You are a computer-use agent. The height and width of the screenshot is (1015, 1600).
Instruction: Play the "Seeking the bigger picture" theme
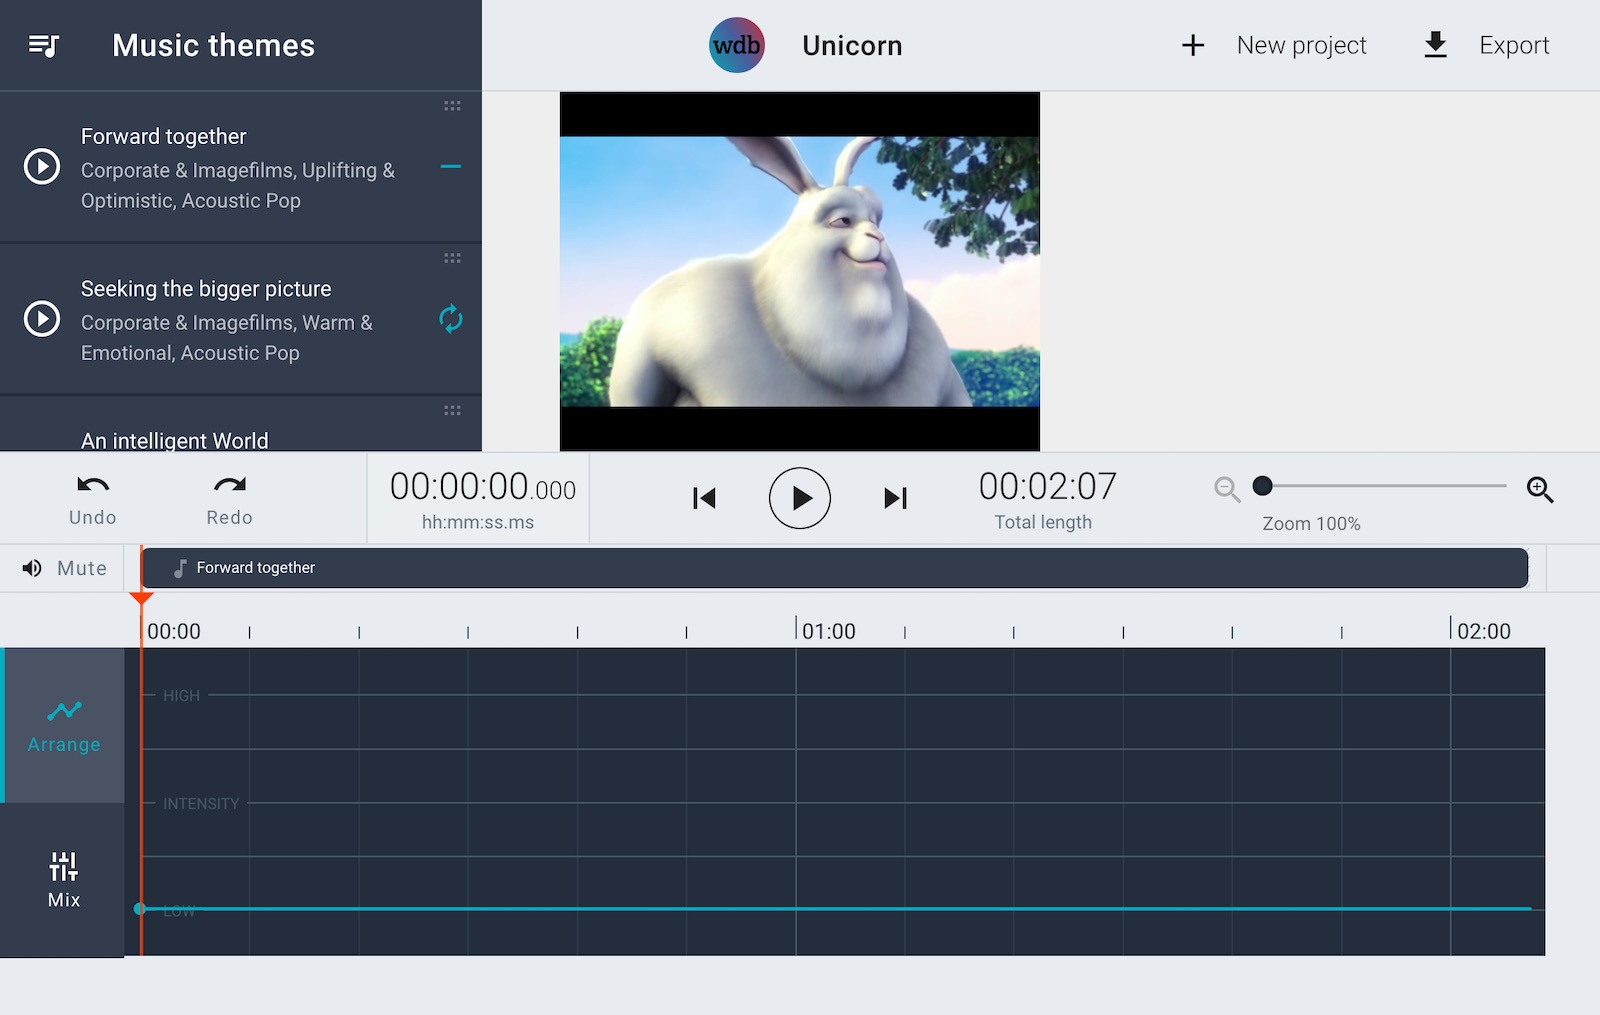point(41,319)
